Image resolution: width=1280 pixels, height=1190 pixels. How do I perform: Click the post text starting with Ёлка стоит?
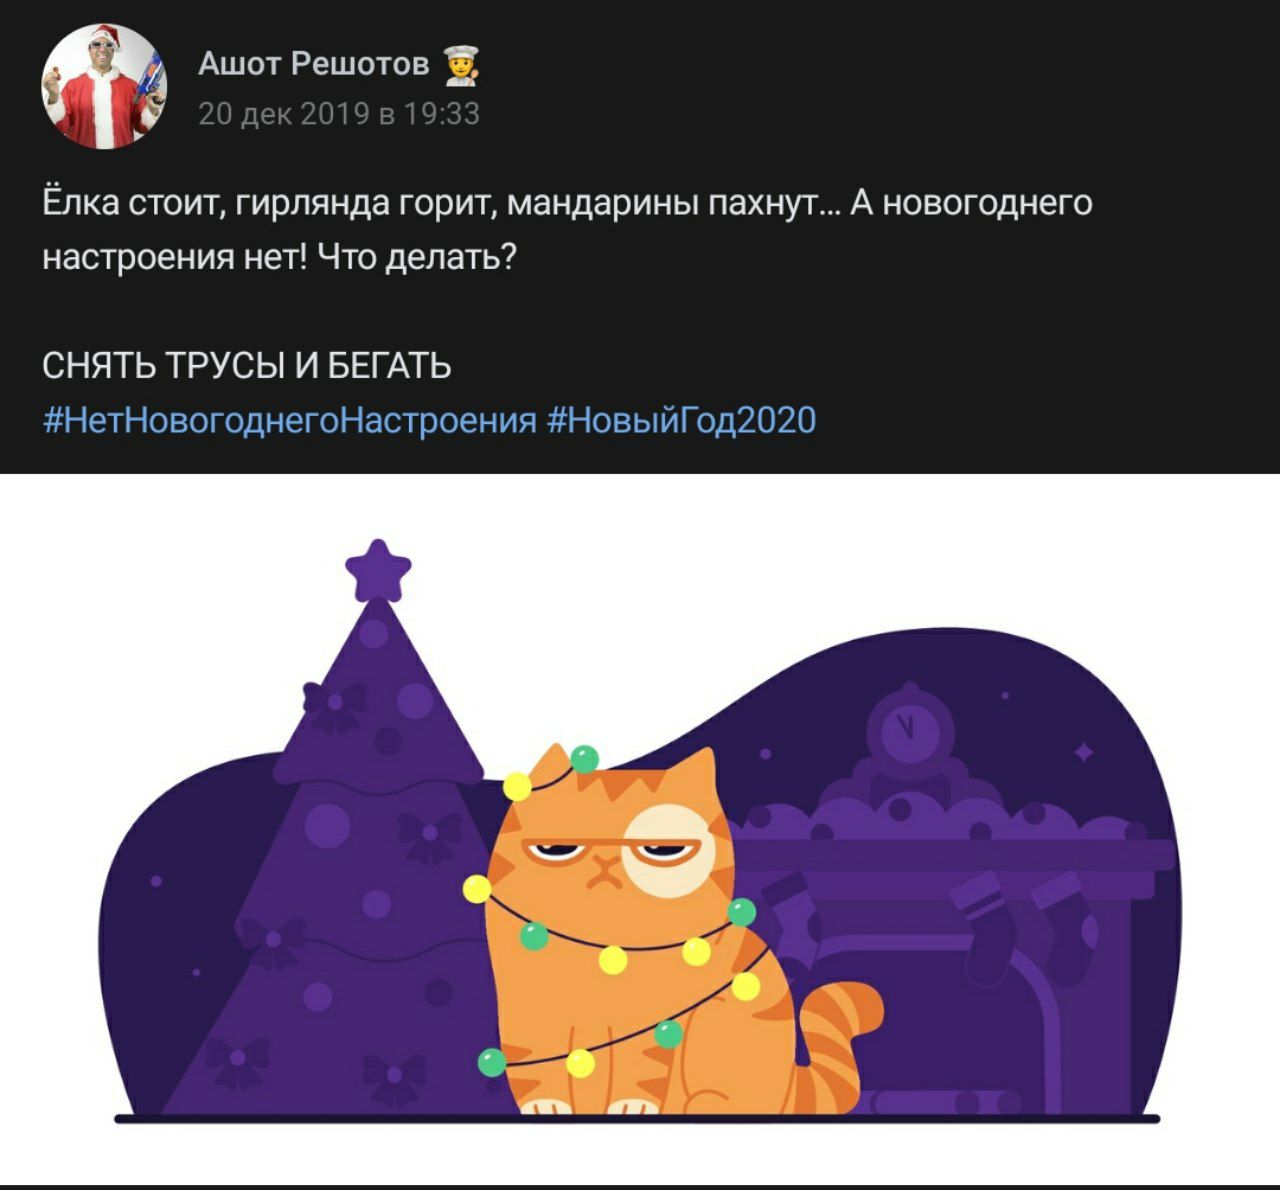click(567, 230)
